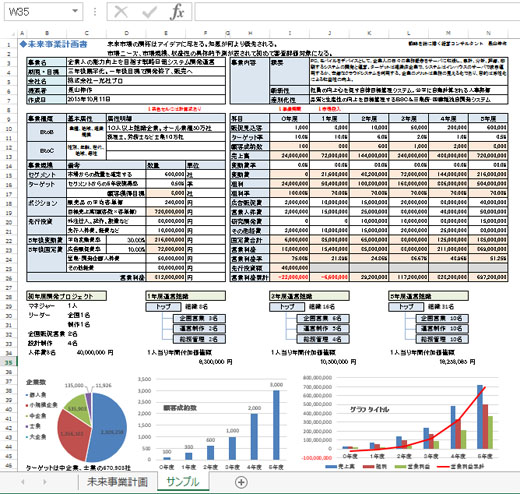Select row 1 header

pos(9,45)
